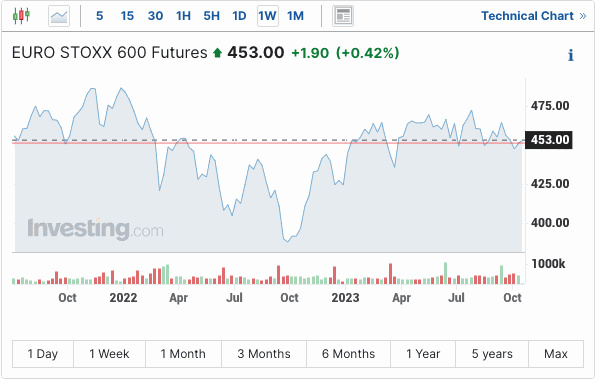The image size is (595, 379).
Task: Choose the 1H interval
Action: pyautogui.click(x=183, y=16)
